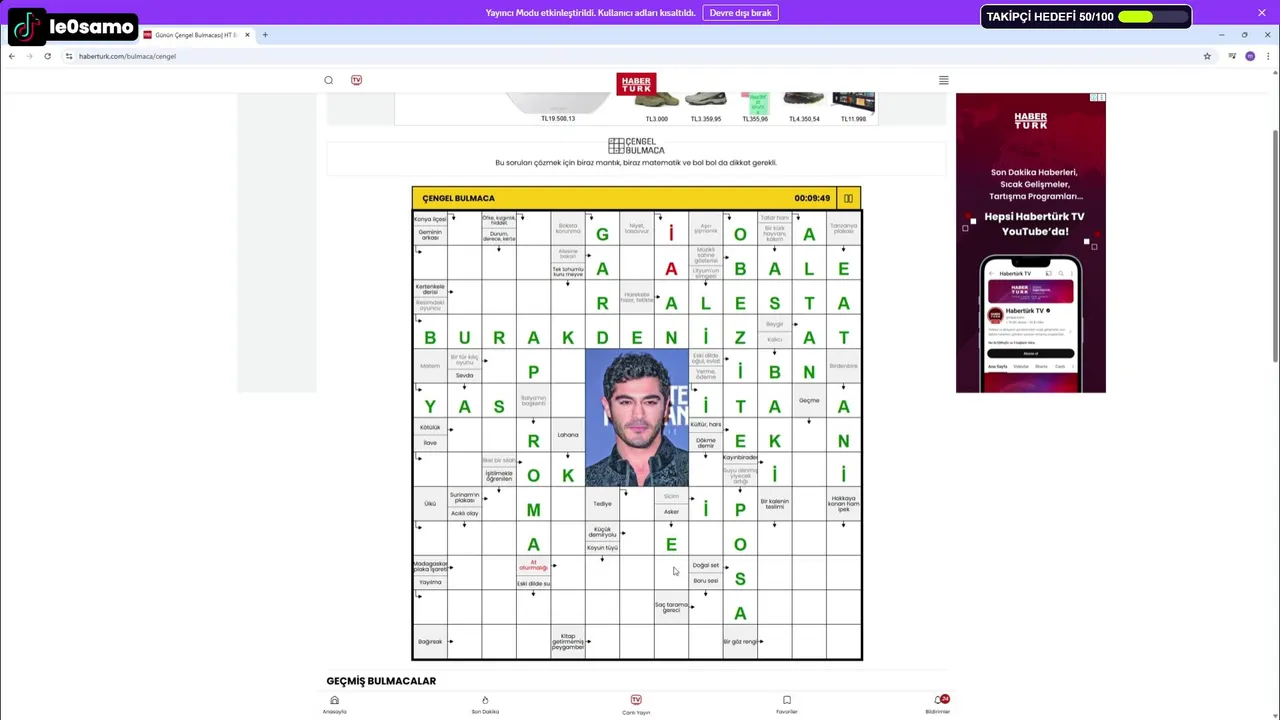
Task: Open the media control icon in browser toolbar
Action: [x=1232, y=56]
